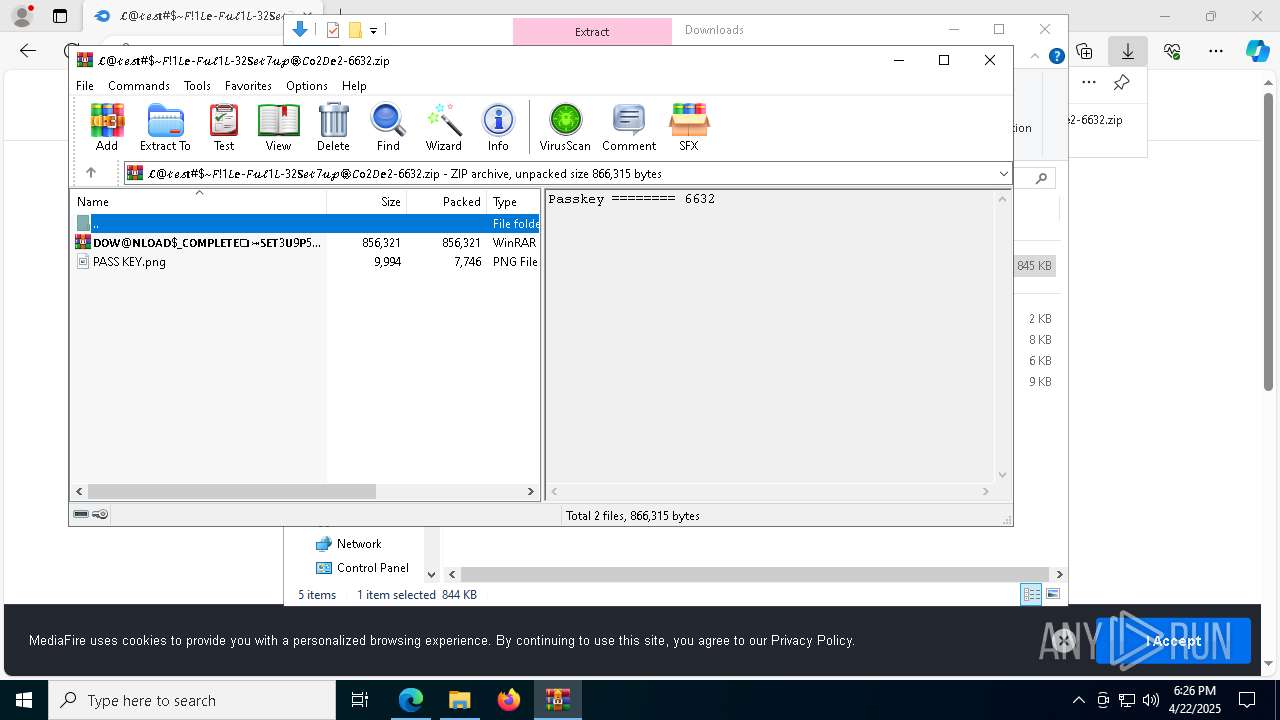Click the new folder icon in Explorer title bar
This screenshot has width=1280, height=720.
click(354, 30)
